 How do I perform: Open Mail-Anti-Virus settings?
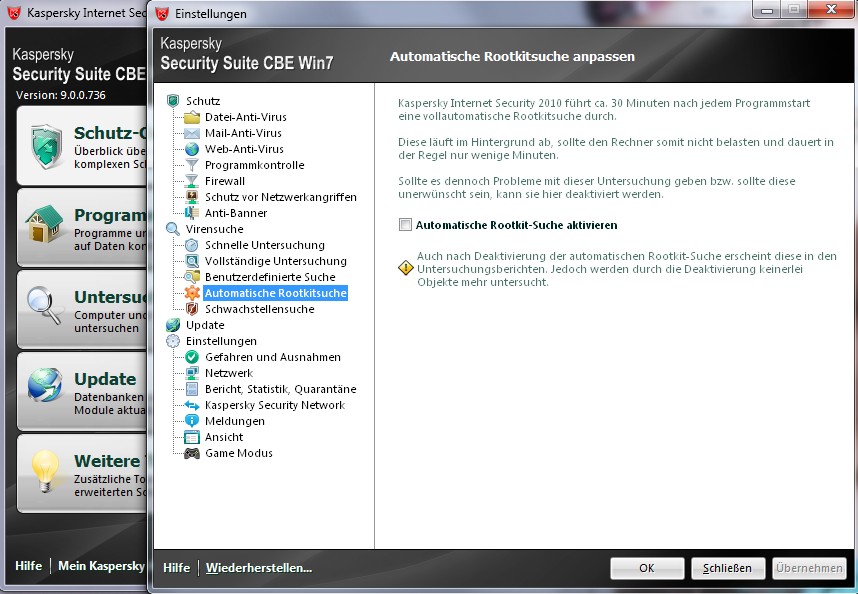click(x=244, y=133)
